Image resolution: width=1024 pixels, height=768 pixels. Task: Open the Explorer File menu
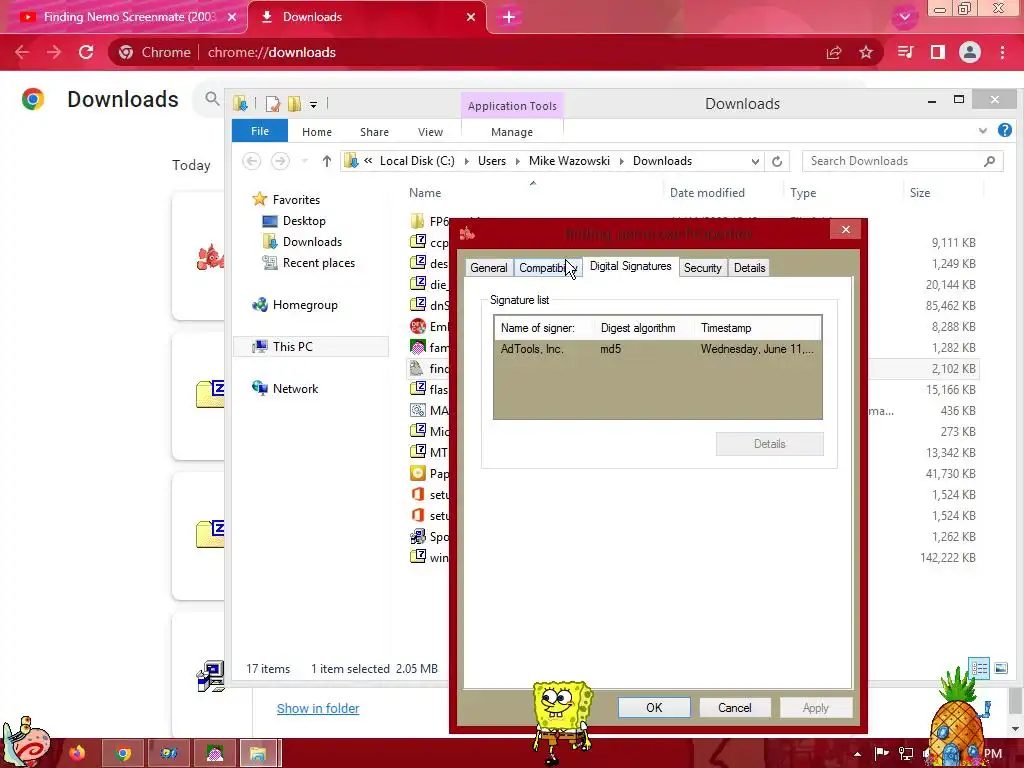coord(260,131)
